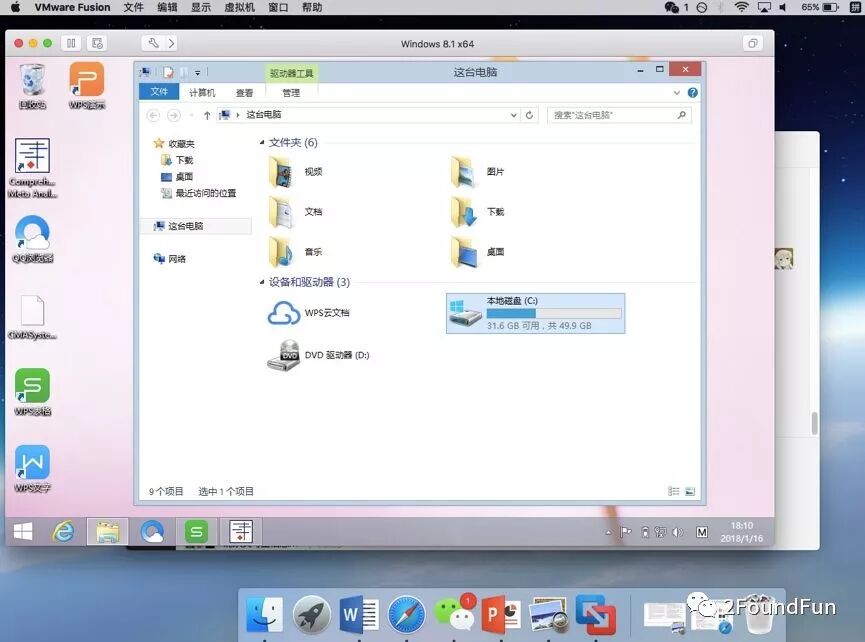Open Safari in macOS Dock
The image size is (865, 642).
pyautogui.click(x=407, y=614)
